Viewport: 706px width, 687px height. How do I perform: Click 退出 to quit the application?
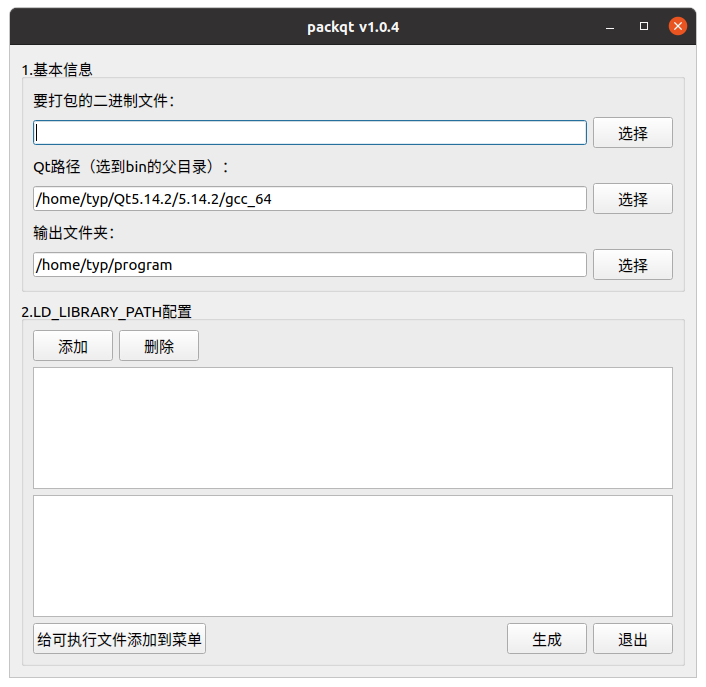coord(633,639)
